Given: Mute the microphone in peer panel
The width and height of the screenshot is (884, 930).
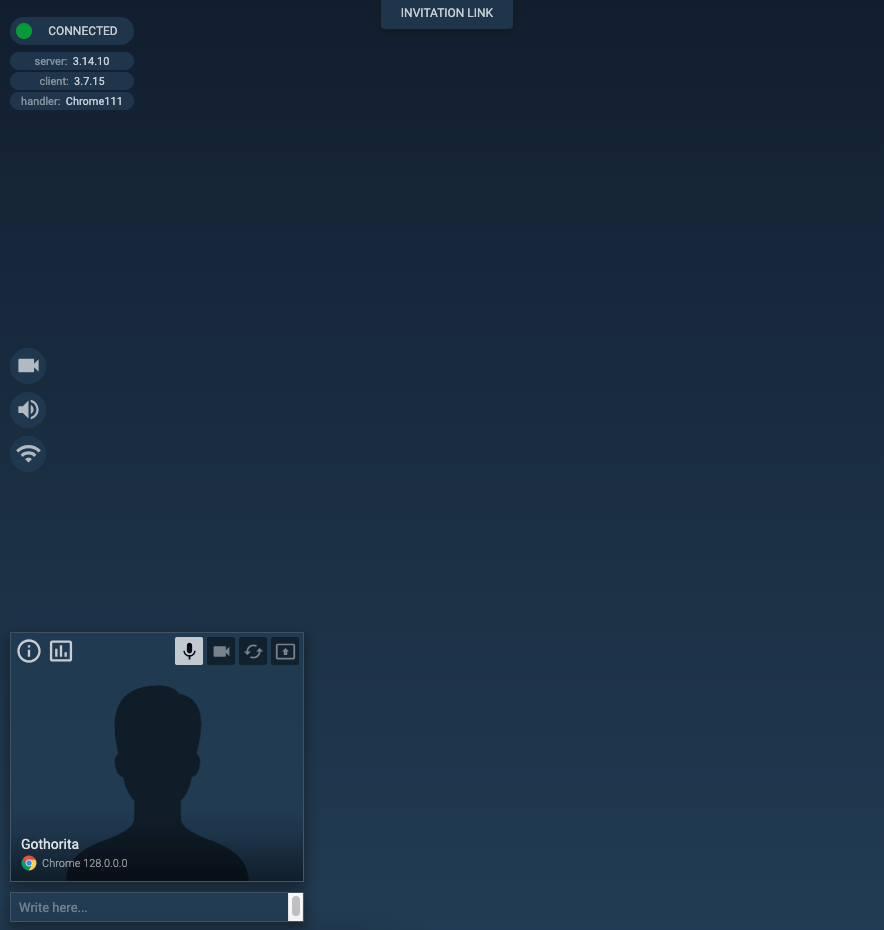Looking at the screenshot, I should [x=189, y=652].
